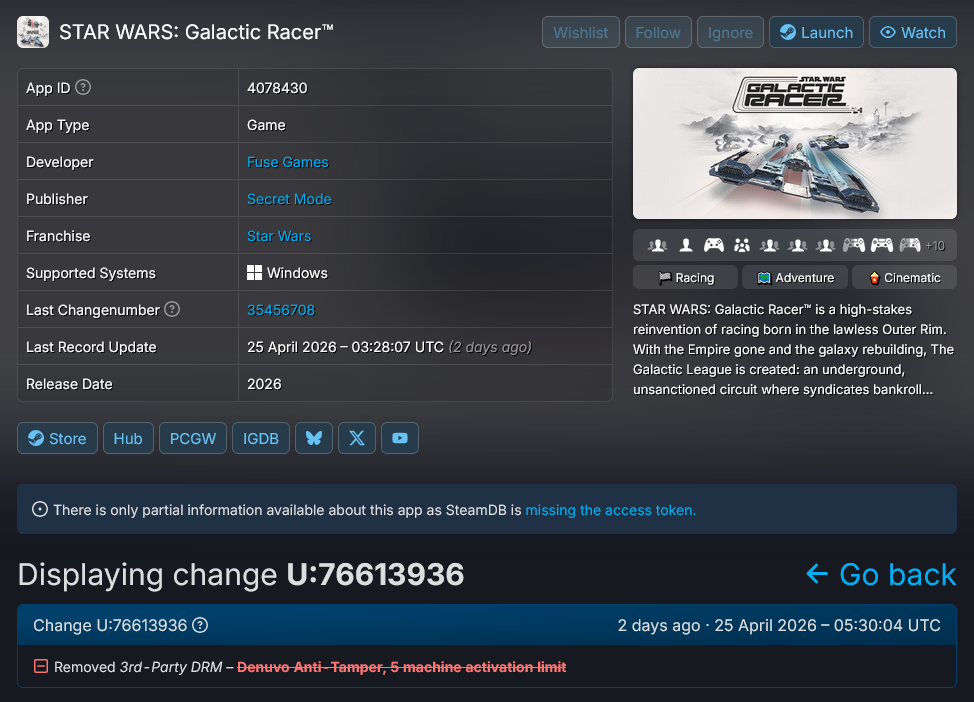The width and height of the screenshot is (974, 702).
Task: Click the STAR WARS: Galactic Racer title
Action: pos(196,32)
